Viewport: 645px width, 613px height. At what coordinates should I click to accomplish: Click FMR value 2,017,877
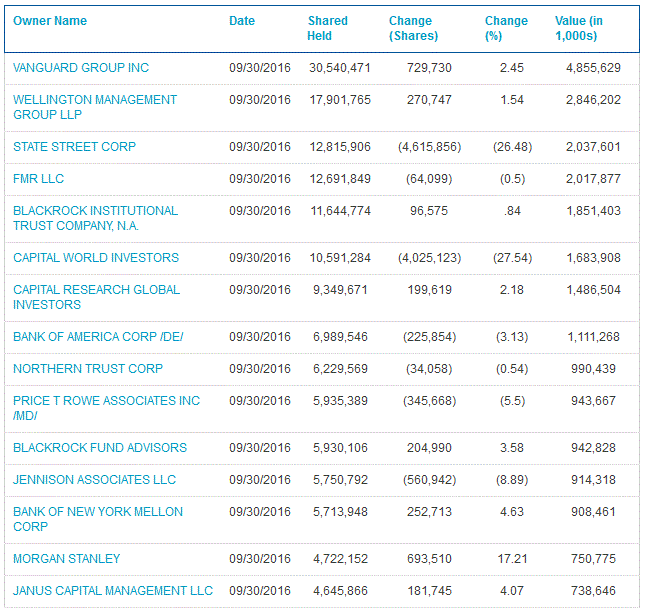(x=593, y=179)
